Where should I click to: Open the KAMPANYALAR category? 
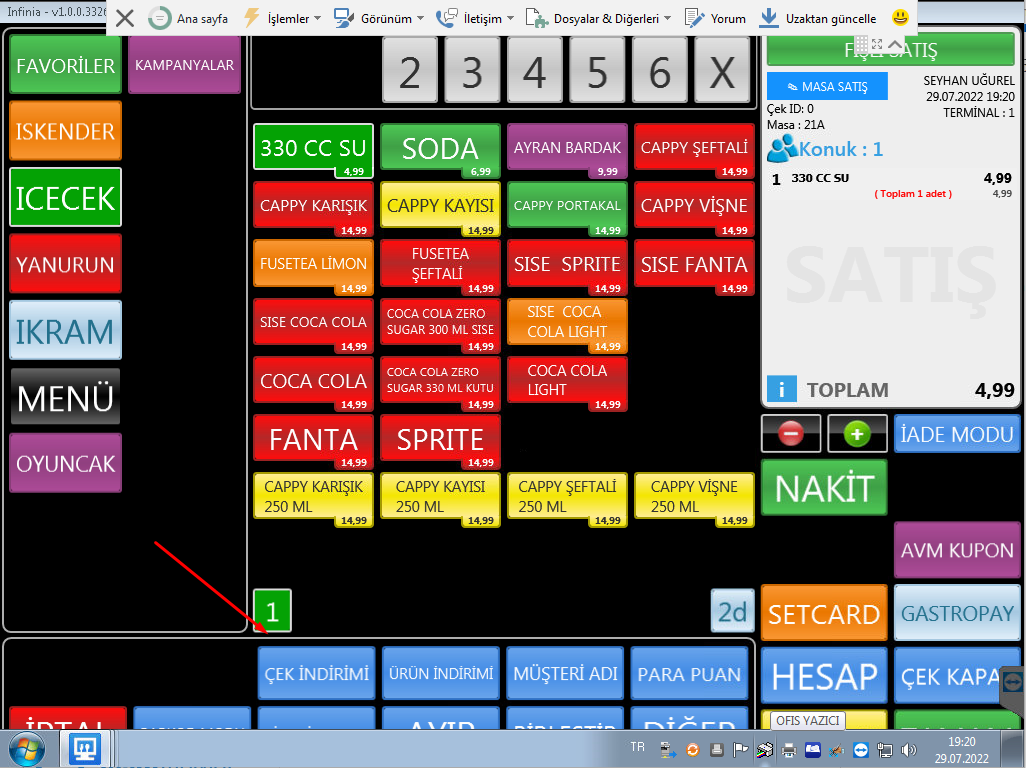pos(185,65)
